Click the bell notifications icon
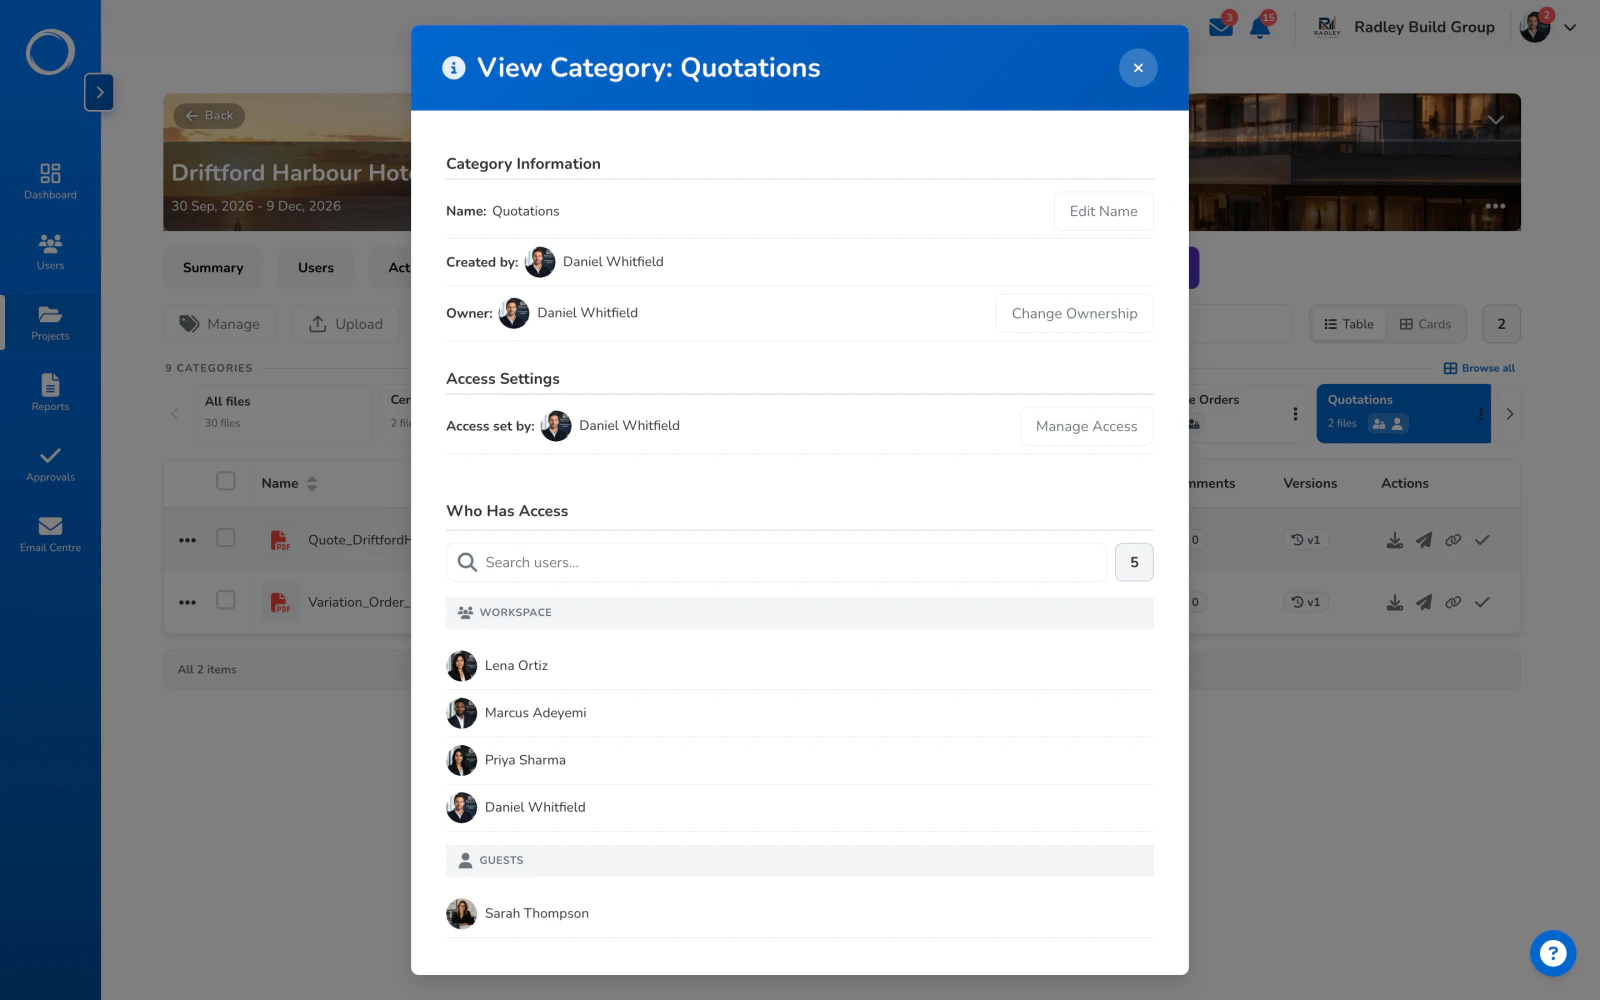Image resolution: width=1600 pixels, height=1000 pixels. 1260,27
